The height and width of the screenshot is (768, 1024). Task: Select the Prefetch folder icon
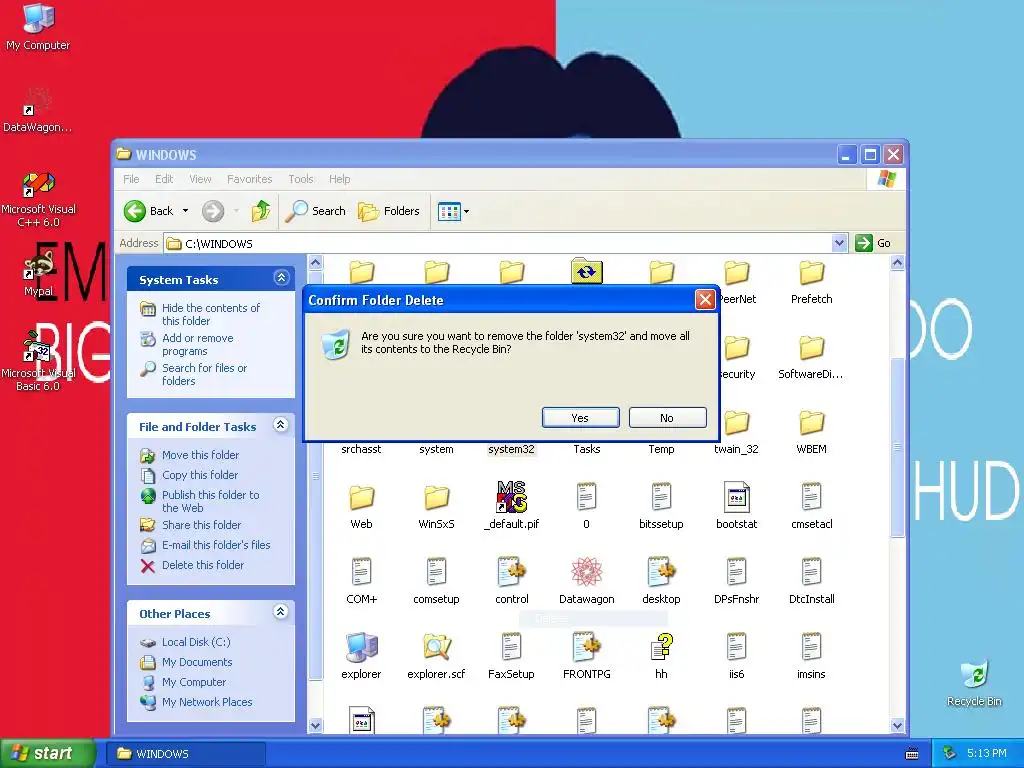tap(812, 273)
